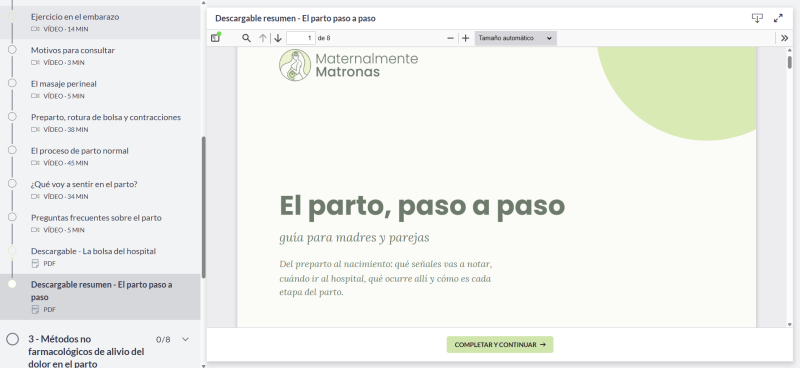Click section 3 progress circle
Viewport: 800px width, 368px height.
(13, 339)
